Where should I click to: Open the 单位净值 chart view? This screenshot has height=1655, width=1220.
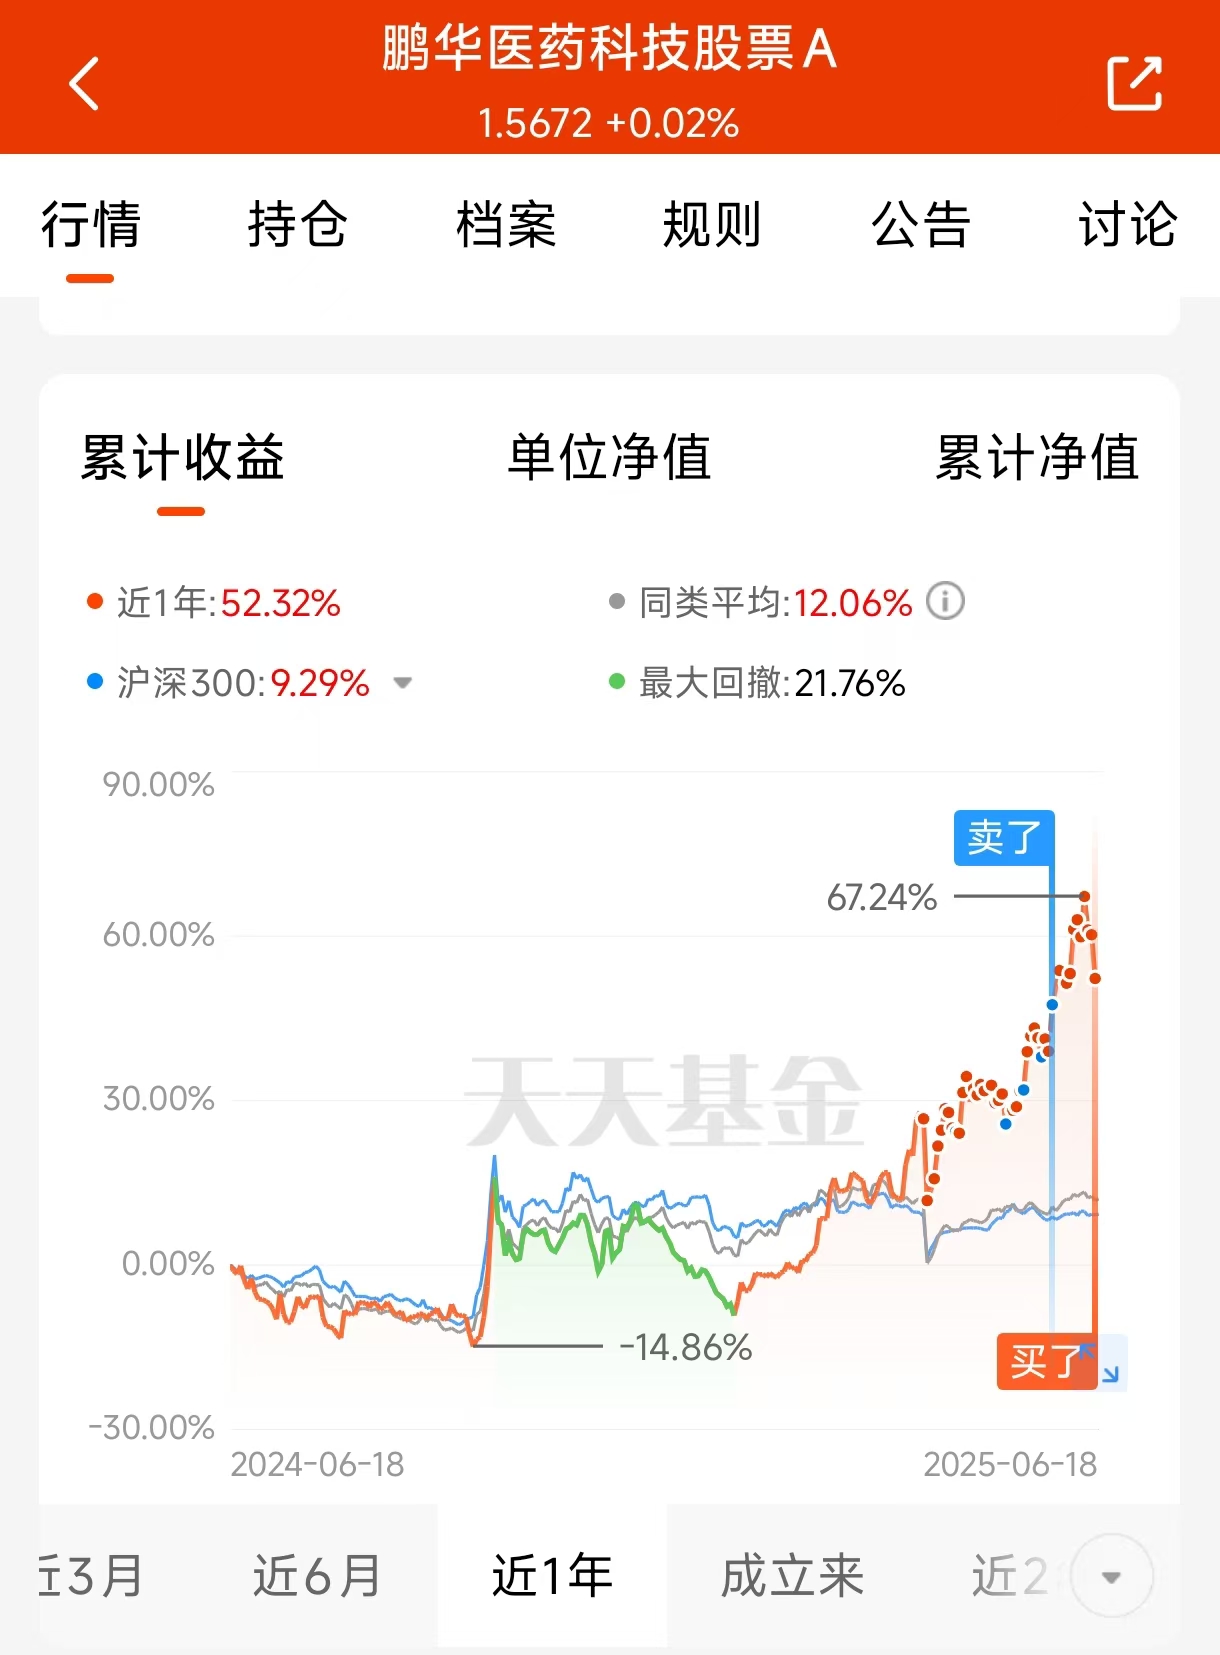pos(609,458)
